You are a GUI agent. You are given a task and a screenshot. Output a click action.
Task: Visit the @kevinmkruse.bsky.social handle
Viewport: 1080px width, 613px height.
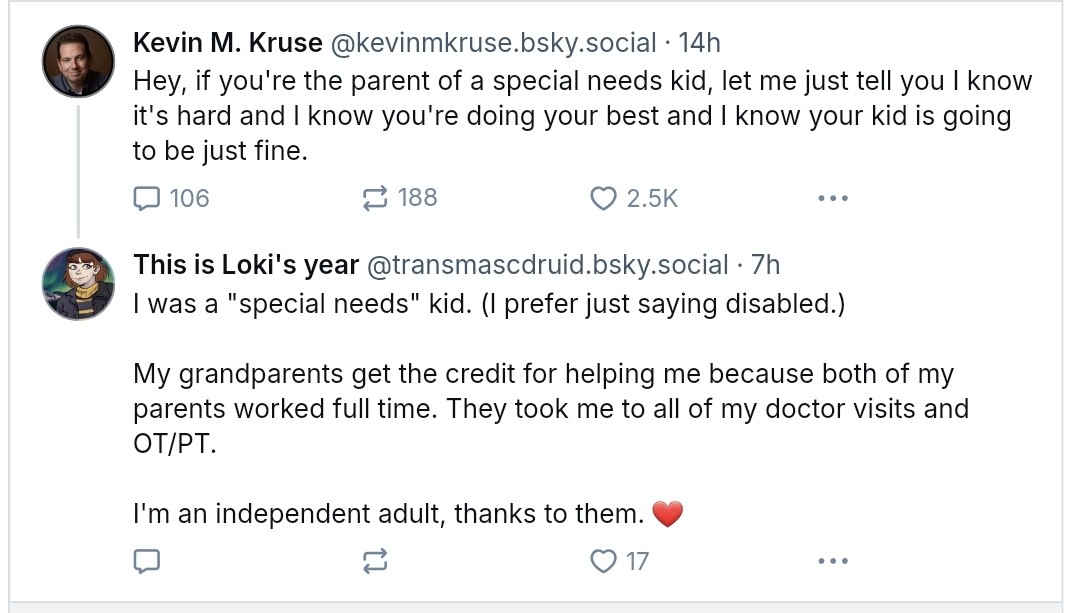click(492, 43)
